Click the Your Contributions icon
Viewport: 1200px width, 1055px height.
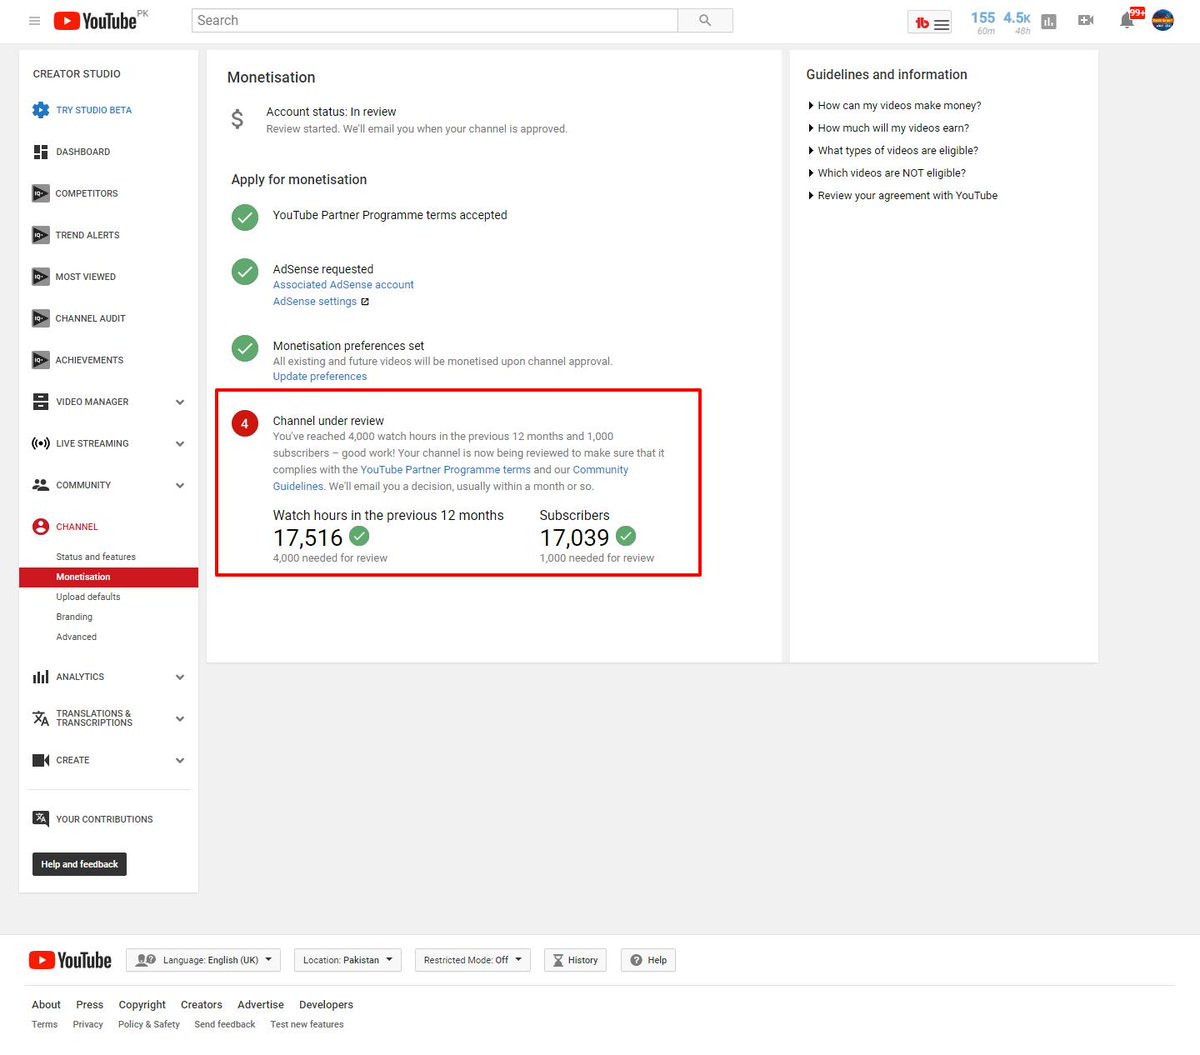pos(40,819)
